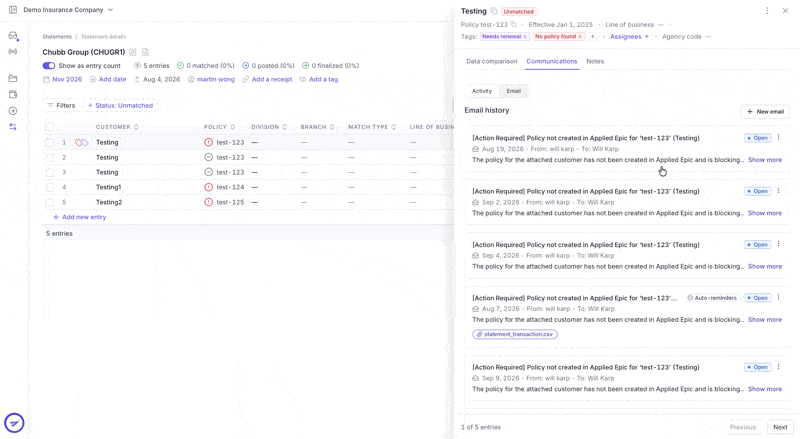This screenshot has width=800, height=439.
Task: Check the checkbox for row 3 Testing
Action: pos(49,173)
